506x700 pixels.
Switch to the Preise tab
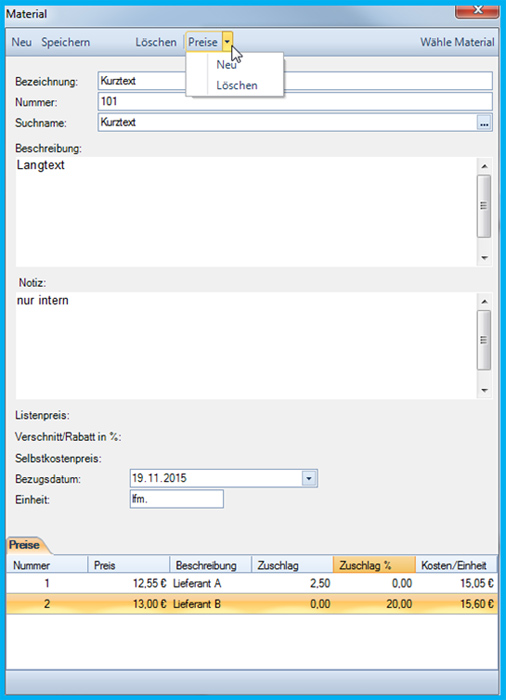tap(25, 545)
